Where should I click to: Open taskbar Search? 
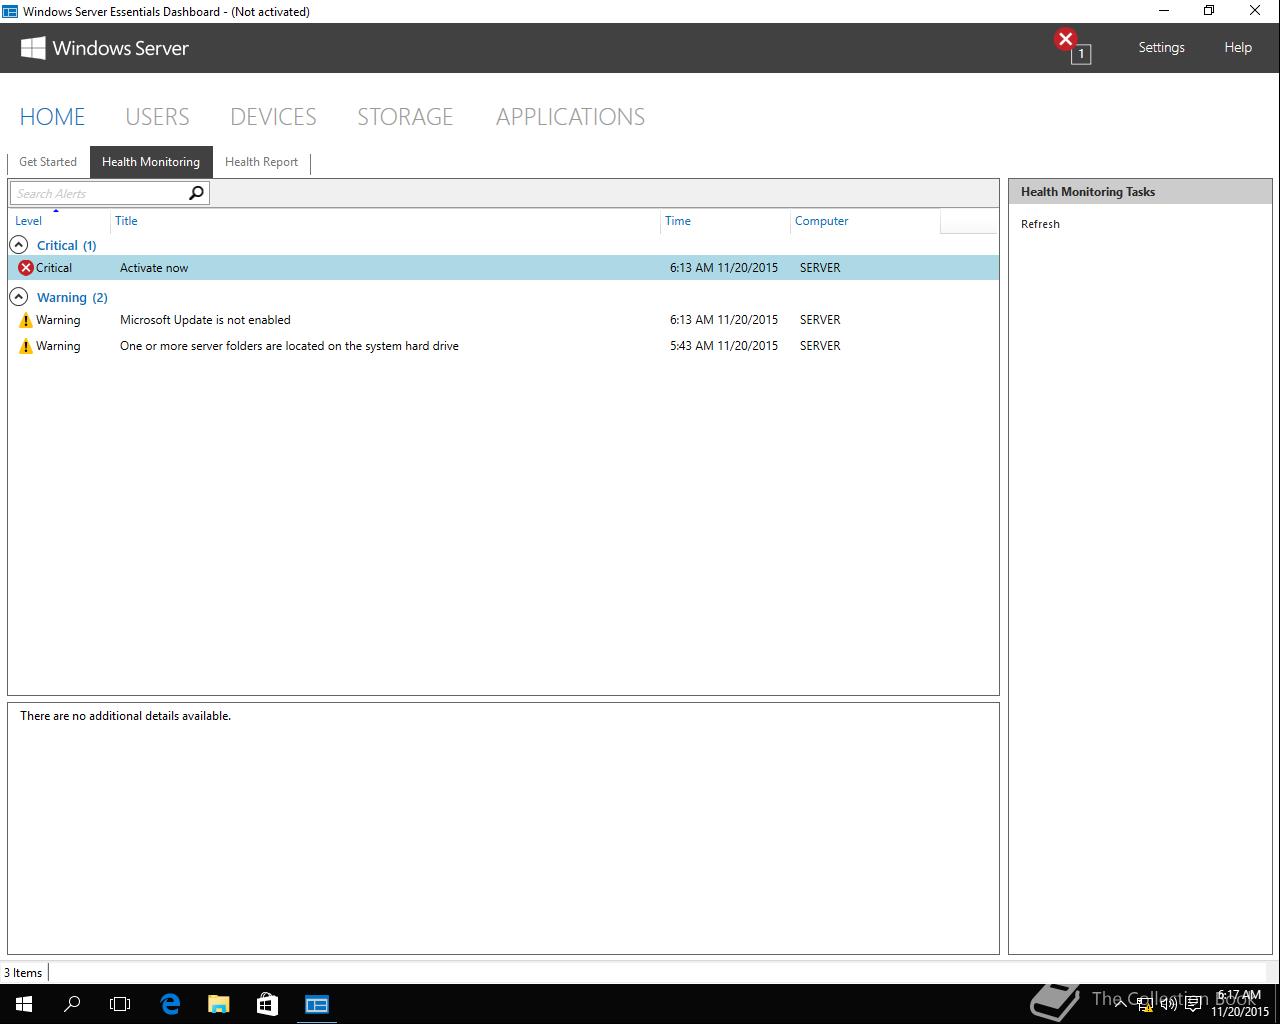(x=72, y=1004)
